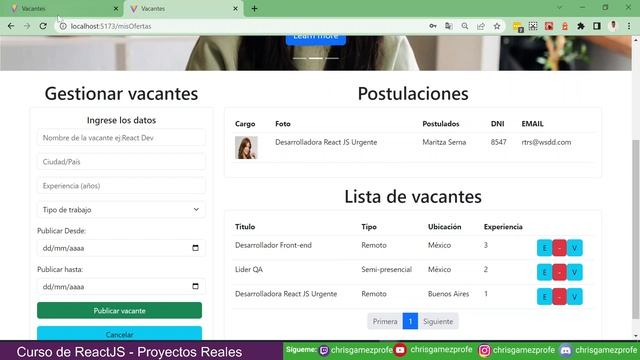640x360 pixels.
Task: Click the Primera pagination button
Action: tap(385, 321)
